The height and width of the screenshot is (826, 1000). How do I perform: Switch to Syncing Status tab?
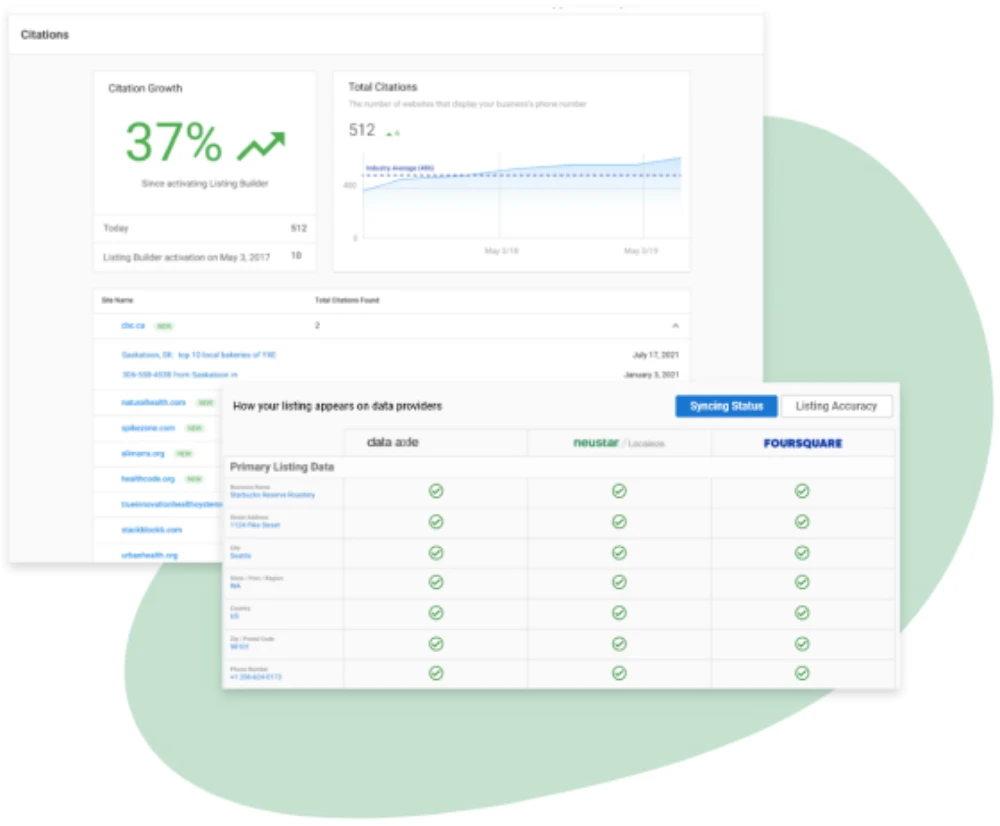pos(725,406)
